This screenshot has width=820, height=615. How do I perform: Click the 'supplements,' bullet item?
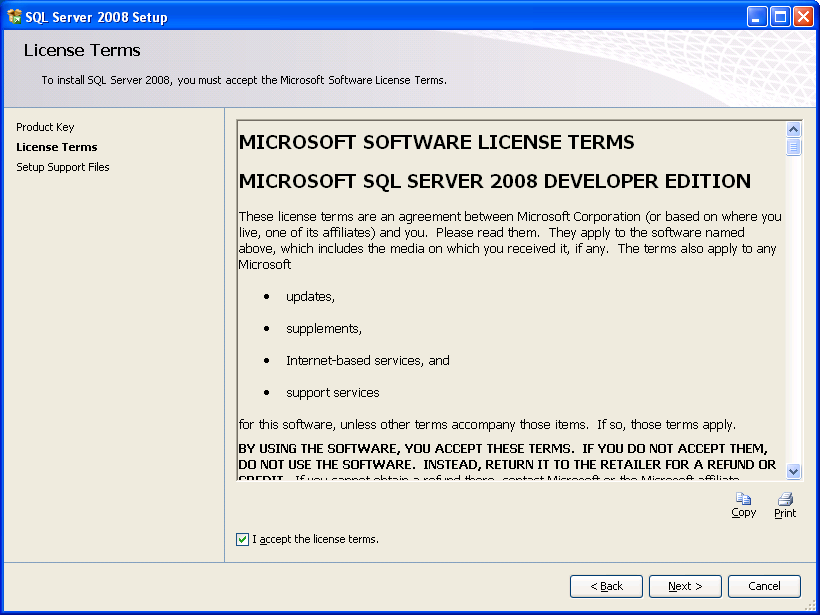[324, 329]
